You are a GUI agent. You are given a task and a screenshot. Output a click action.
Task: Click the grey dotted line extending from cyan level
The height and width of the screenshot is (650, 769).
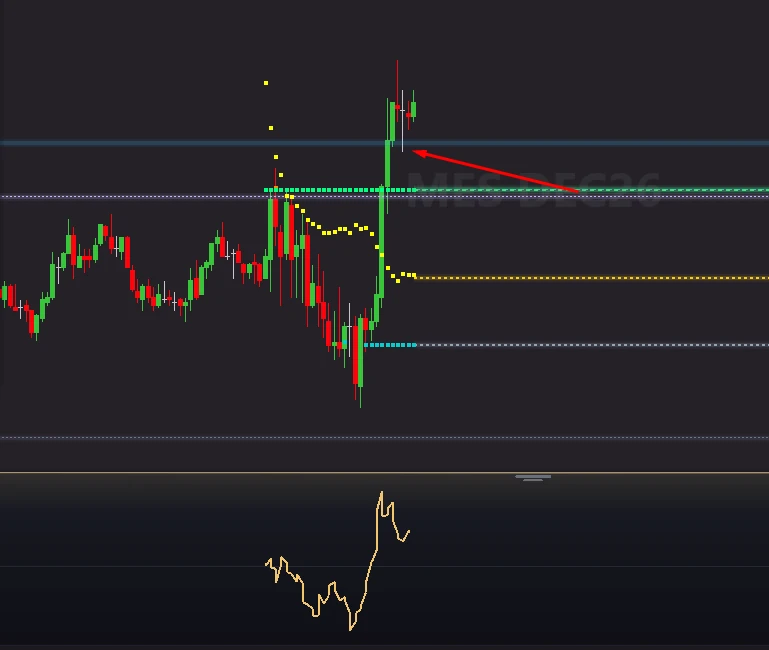(592, 345)
